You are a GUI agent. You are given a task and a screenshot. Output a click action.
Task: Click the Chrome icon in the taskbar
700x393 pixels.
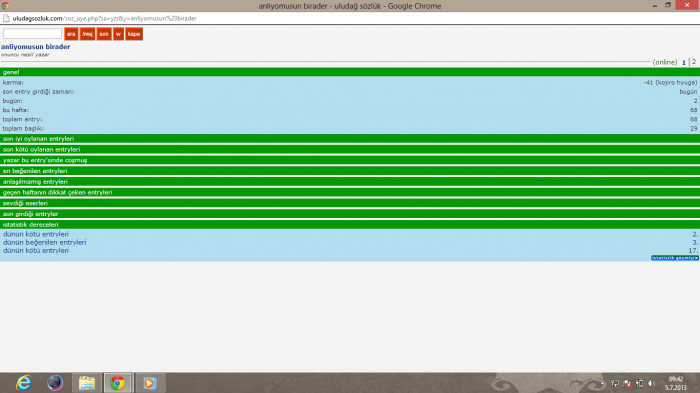(117, 383)
